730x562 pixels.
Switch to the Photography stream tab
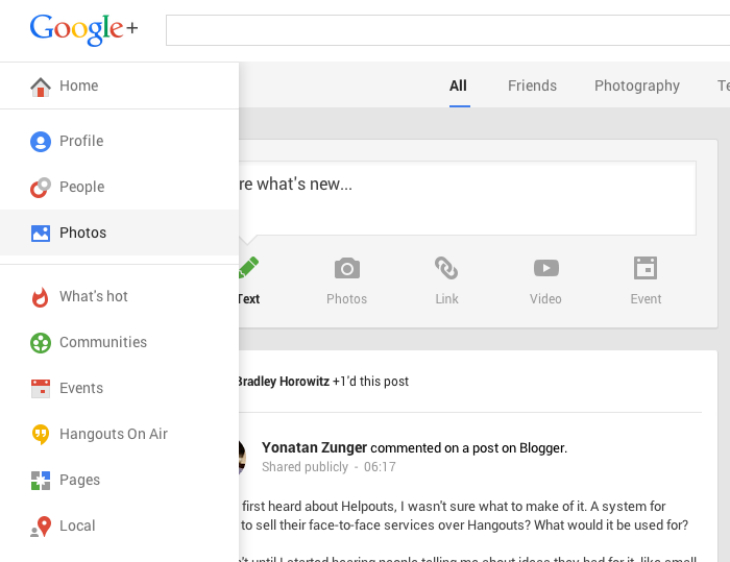click(x=637, y=86)
